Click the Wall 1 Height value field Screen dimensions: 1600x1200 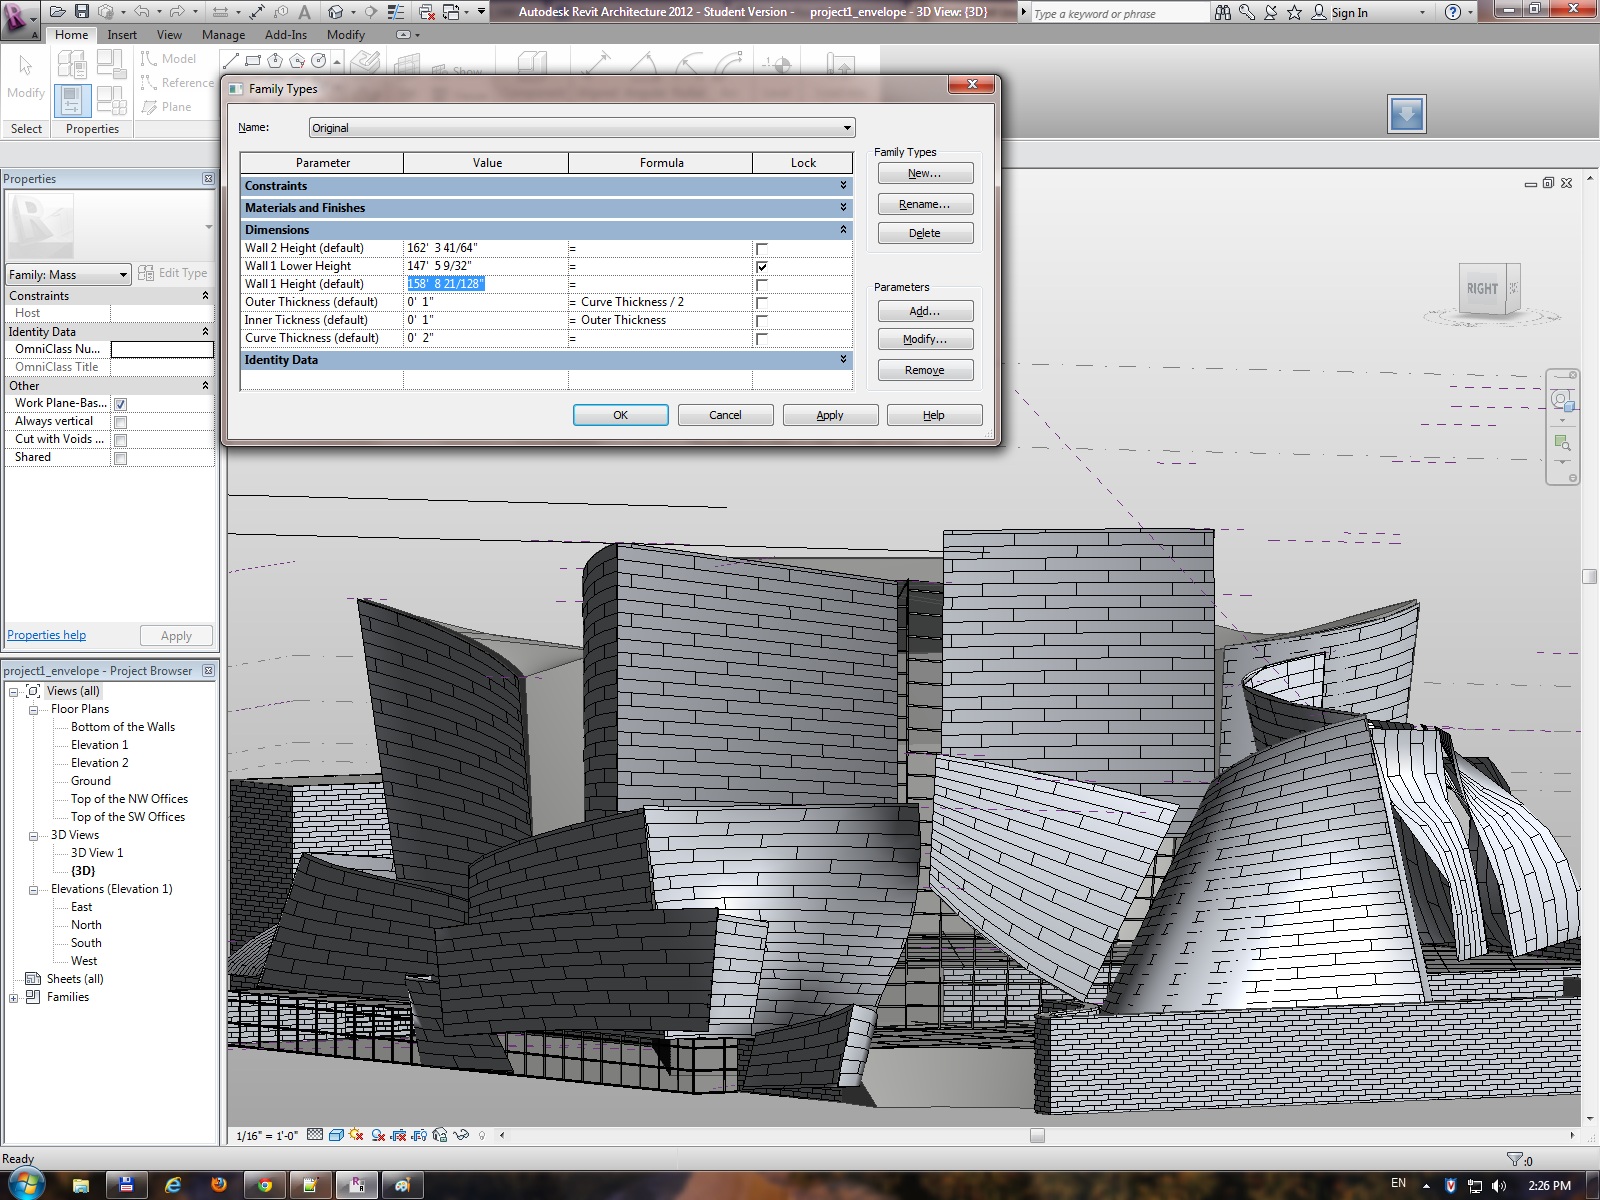pos(486,284)
